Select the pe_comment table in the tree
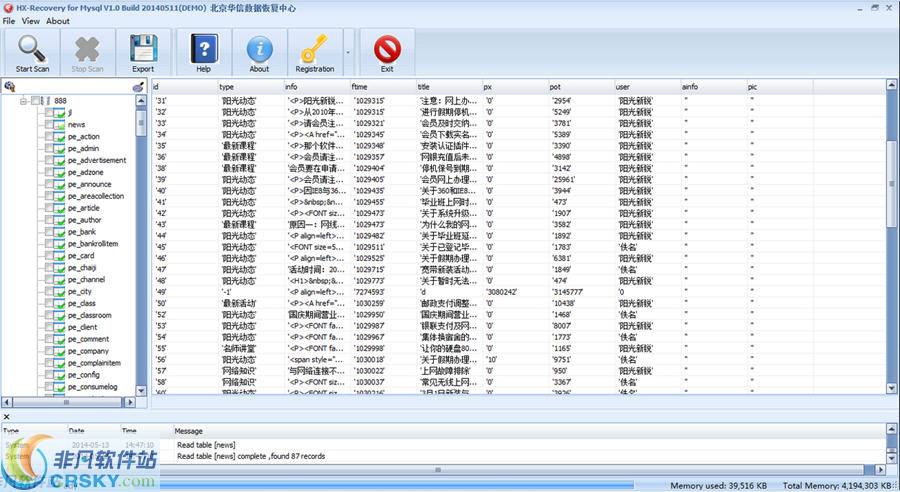The width and height of the screenshot is (900, 492). point(88,339)
